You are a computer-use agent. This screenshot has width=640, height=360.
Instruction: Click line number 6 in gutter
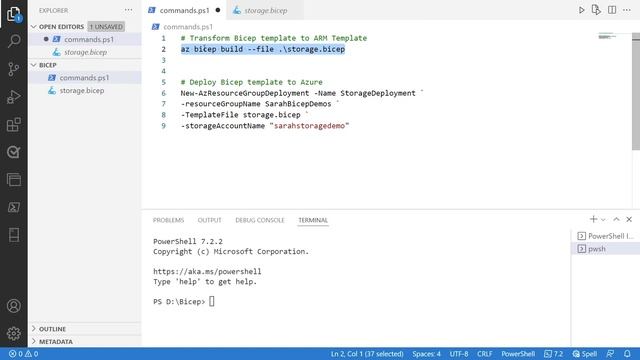(x=163, y=93)
